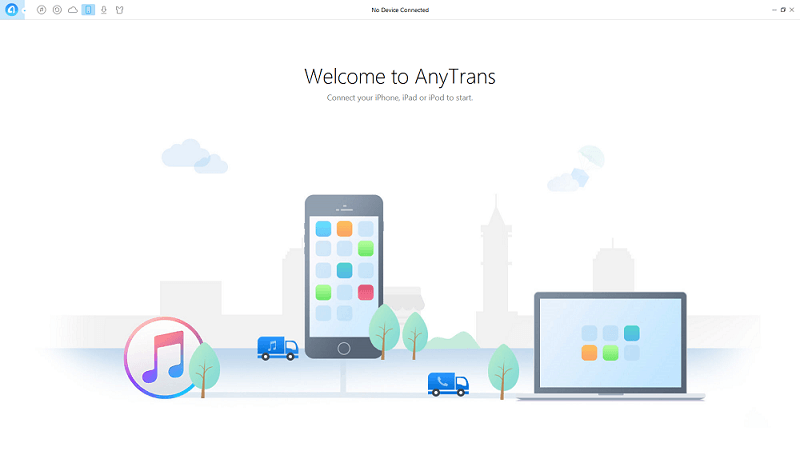The image size is (800, 467).
Task: Click 'Connect your iPhone, iPad or iPod' text
Action: pyautogui.click(x=385, y=97)
